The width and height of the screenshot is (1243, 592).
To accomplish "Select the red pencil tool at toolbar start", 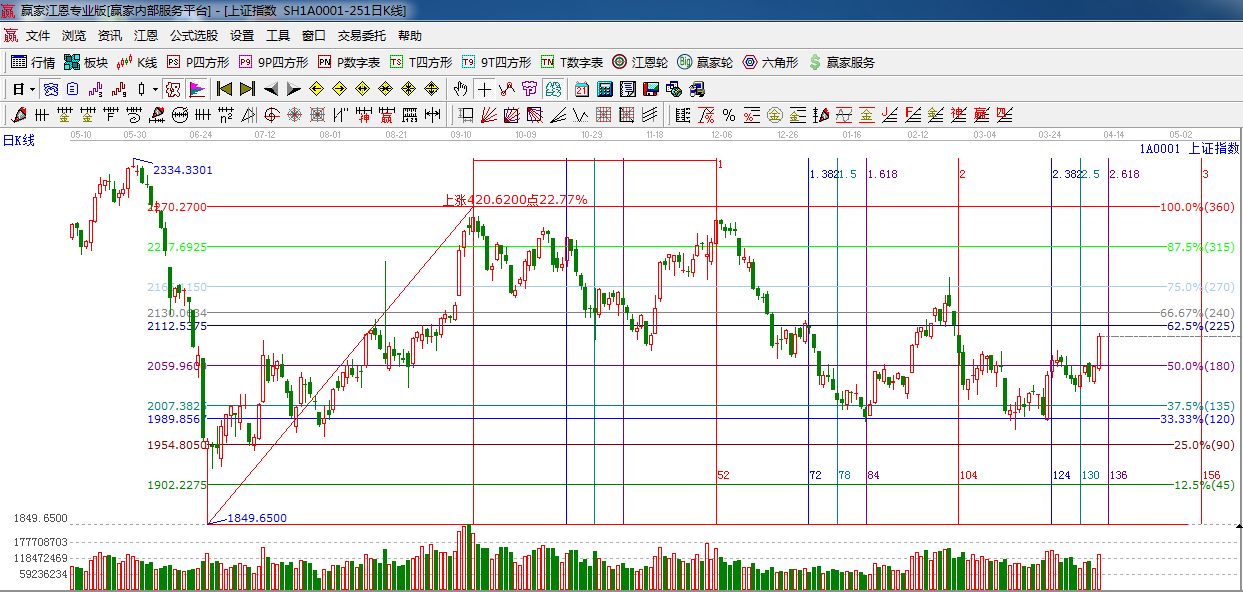I will click(x=15, y=115).
